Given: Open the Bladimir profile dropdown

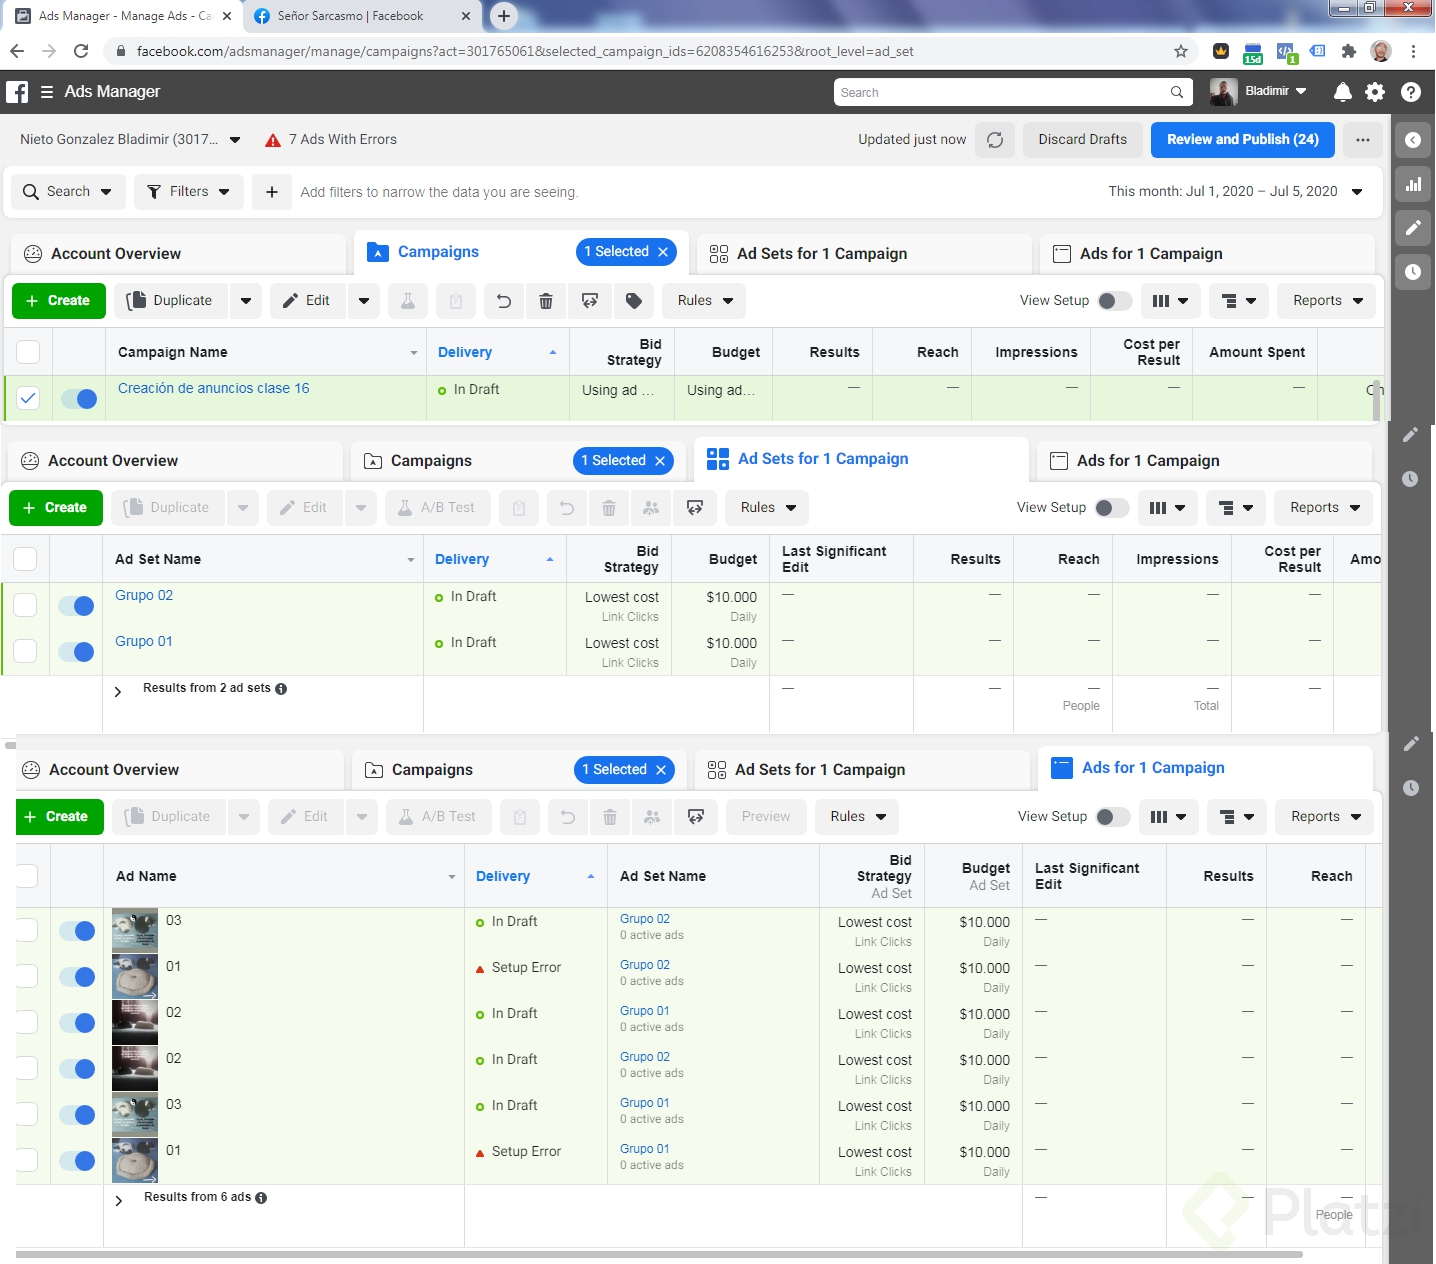Looking at the screenshot, I should (x=1259, y=92).
